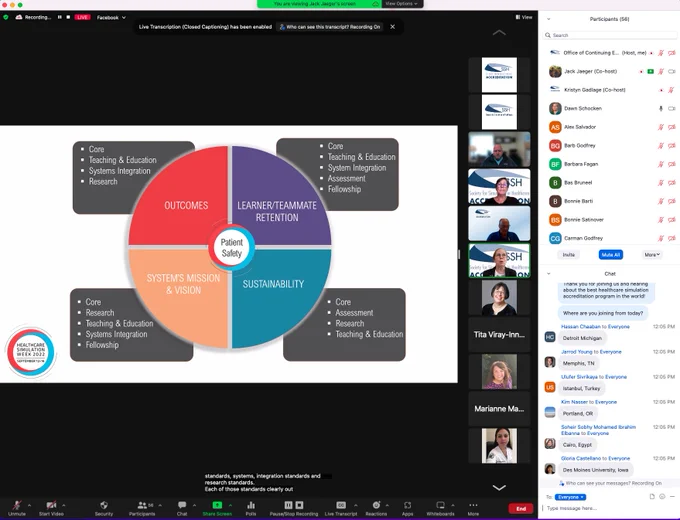Click Hassan Chaaban's name in chat

[581, 327]
